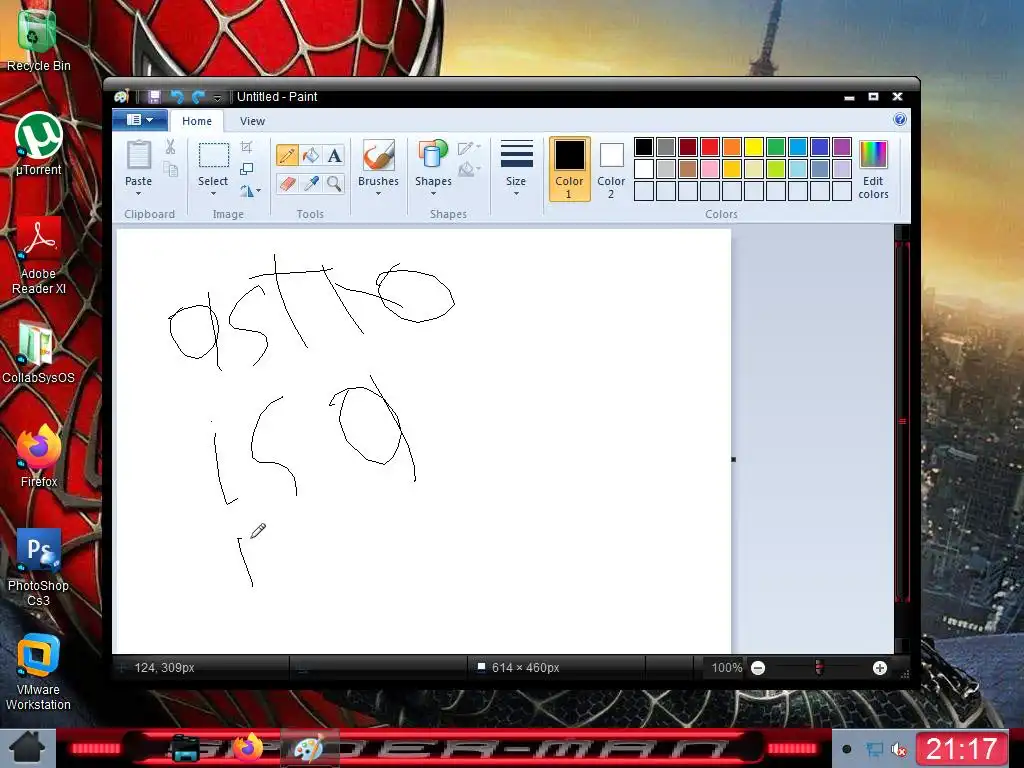Pick the green color swatch
The width and height of the screenshot is (1024, 768).
click(776, 147)
